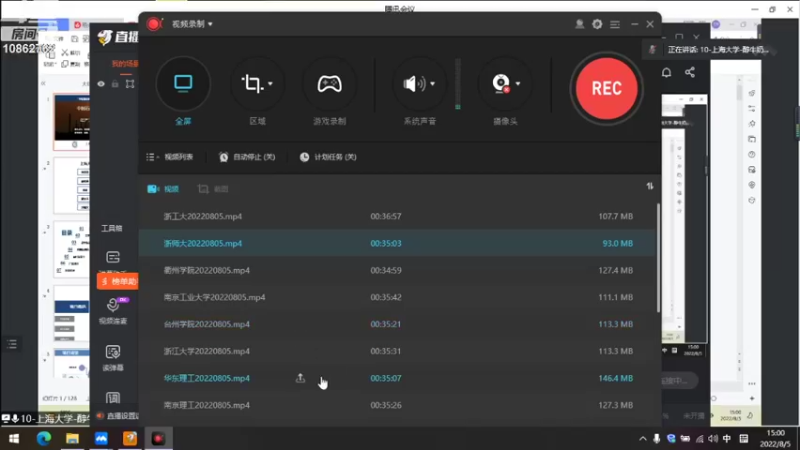Viewport: 800px width, 450px height.
Task: Click the recorder red logo icon in title bar
Action: tap(154, 24)
